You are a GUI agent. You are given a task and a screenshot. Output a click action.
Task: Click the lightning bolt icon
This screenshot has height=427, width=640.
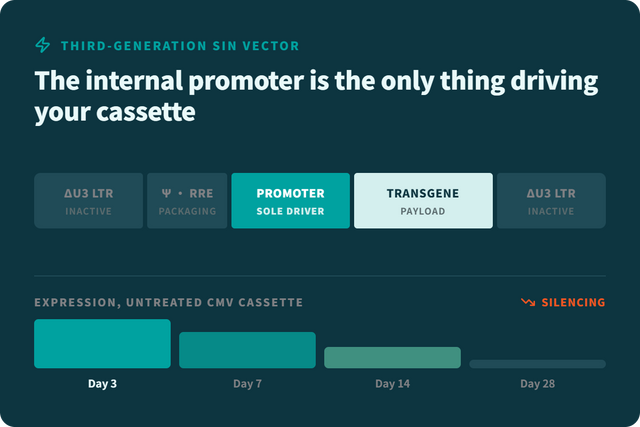(x=42, y=45)
